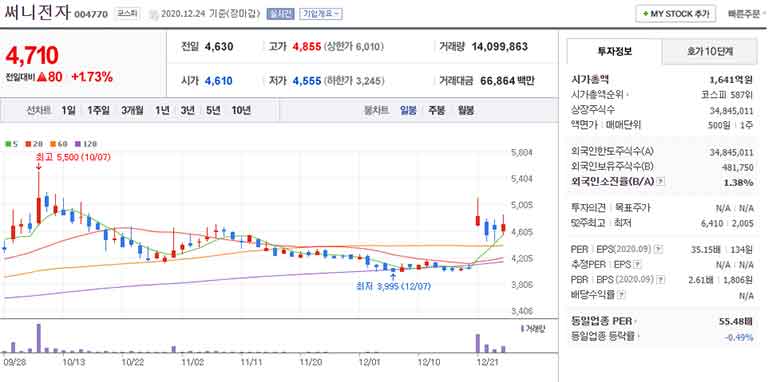Open the help icon next to PER EPS(2020.09)
Image resolution: width=768 pixels, height=382 pixels.
658,249
